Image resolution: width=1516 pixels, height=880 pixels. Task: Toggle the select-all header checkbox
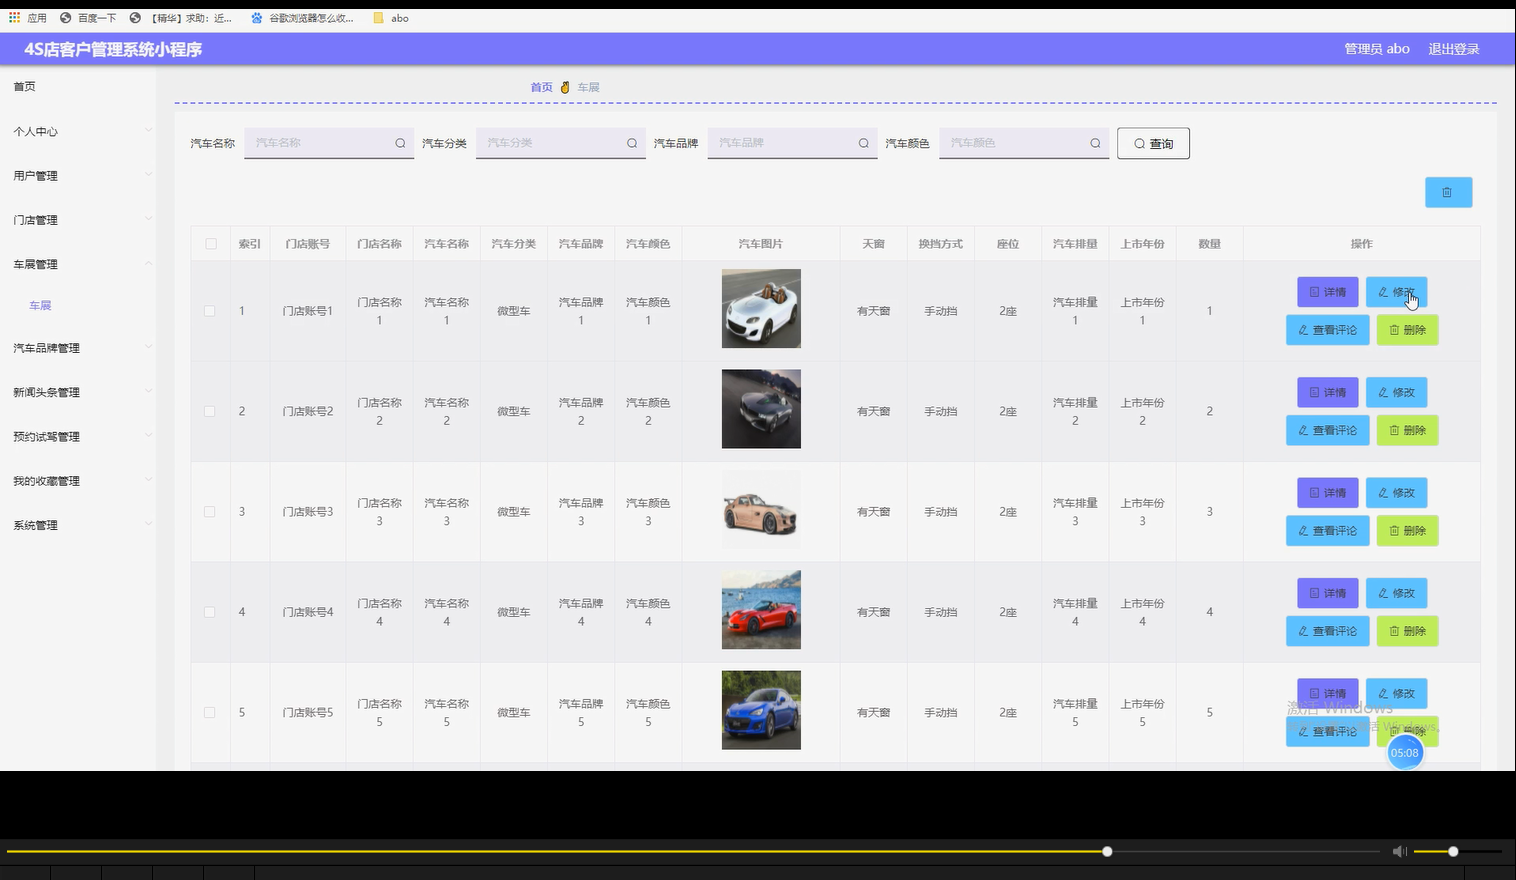(x=210, y=244)
